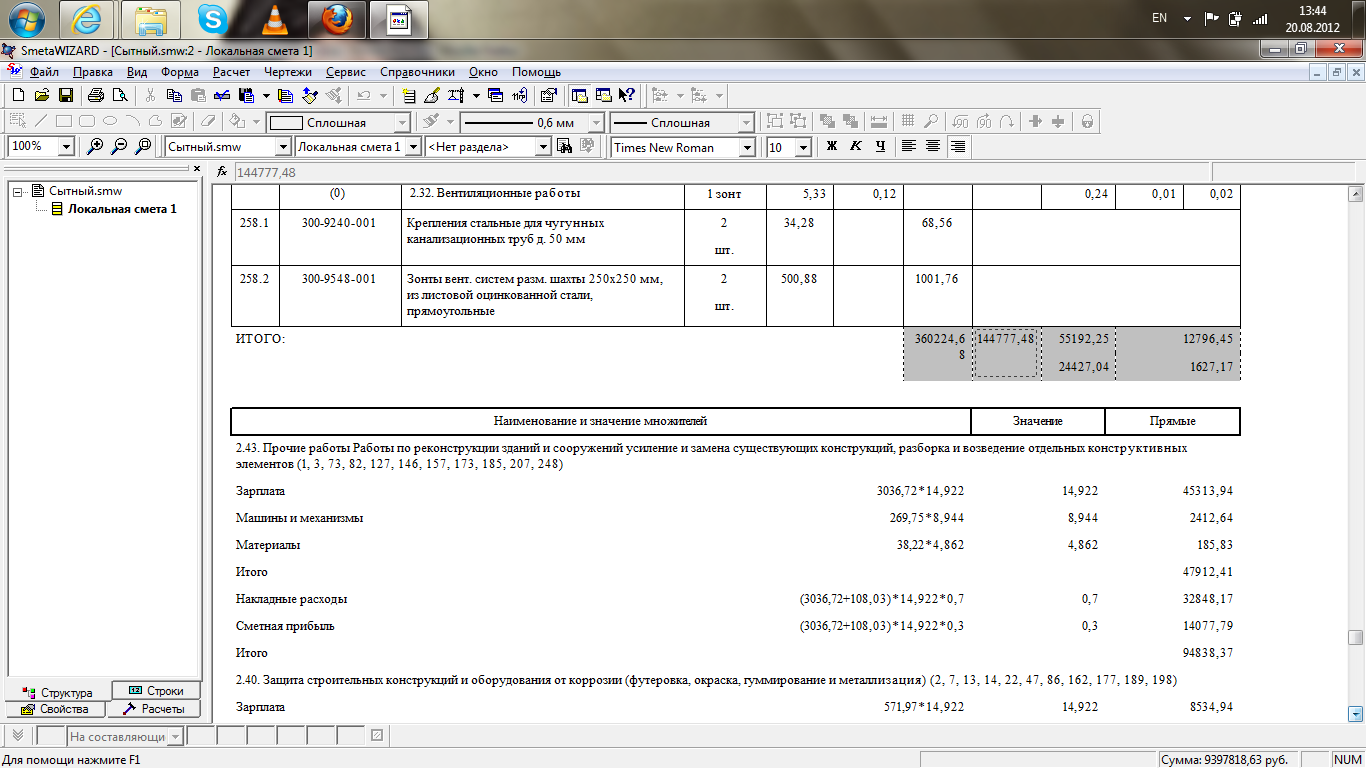Click the properties sheet icon in the main toolbar
Viewport: 1366px width, 768px height.
[x=548, y=96]
